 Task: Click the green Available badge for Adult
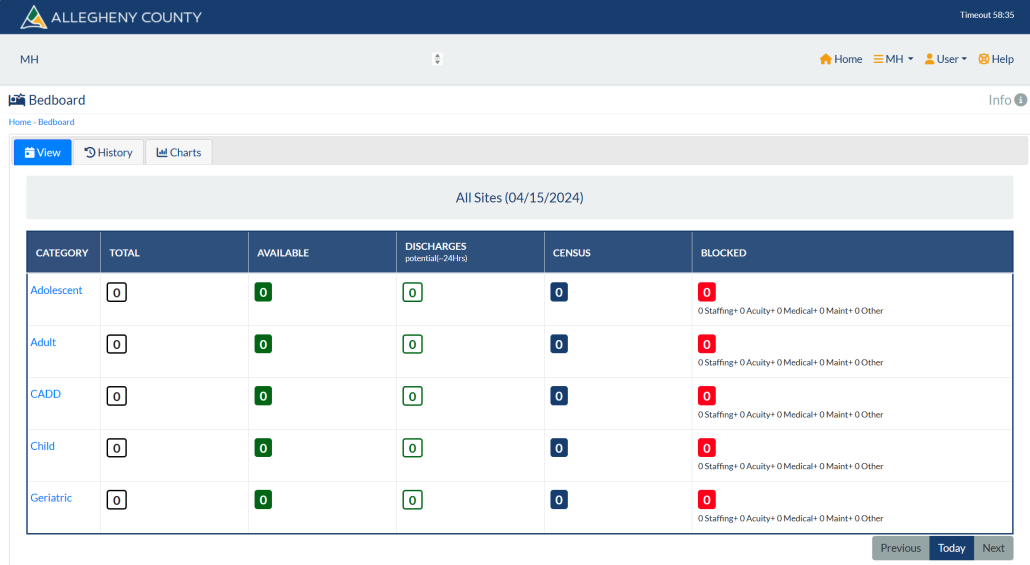(x=263, y=344)
